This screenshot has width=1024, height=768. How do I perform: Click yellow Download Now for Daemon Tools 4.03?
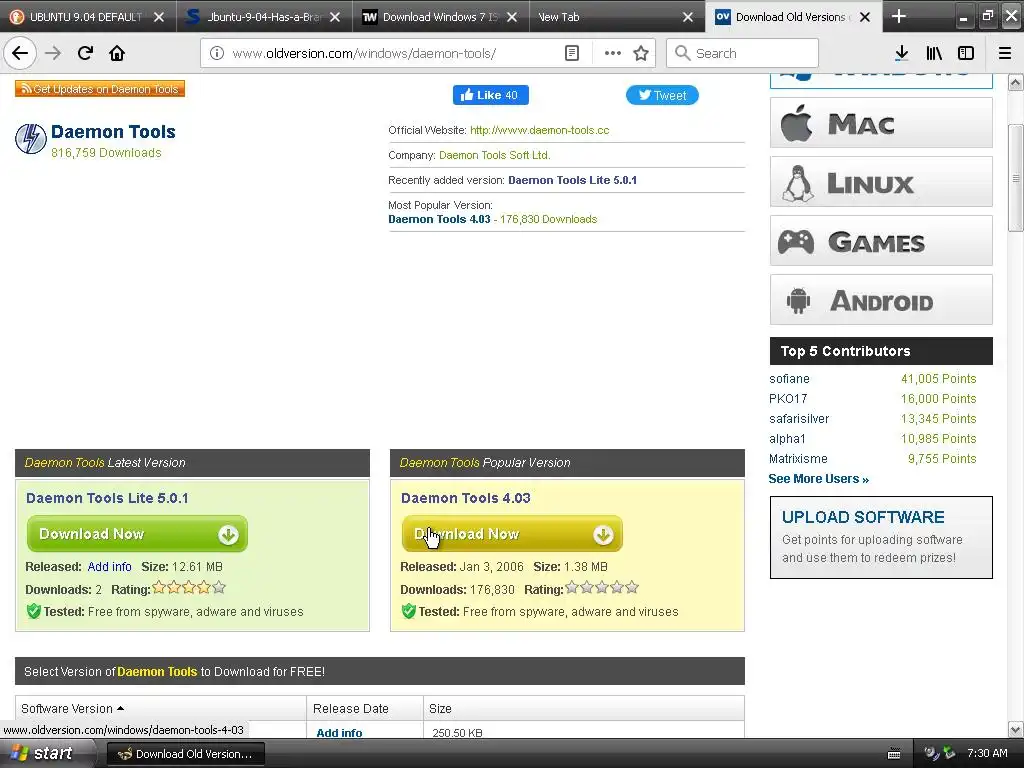[512, 534]
